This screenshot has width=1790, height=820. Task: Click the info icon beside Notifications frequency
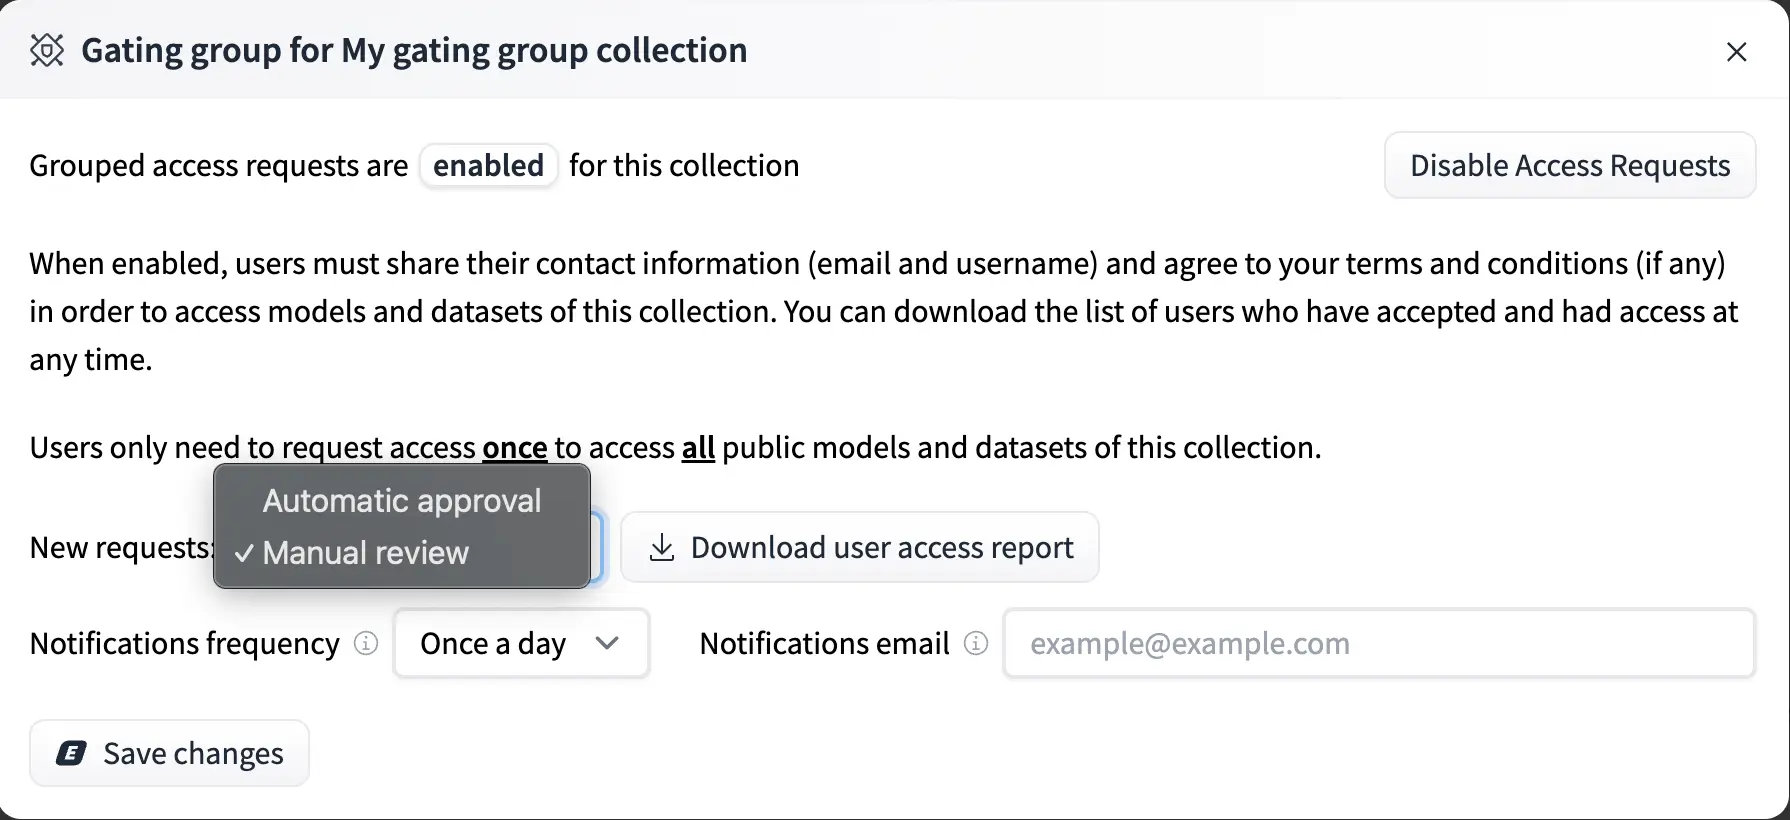[366, 643]
